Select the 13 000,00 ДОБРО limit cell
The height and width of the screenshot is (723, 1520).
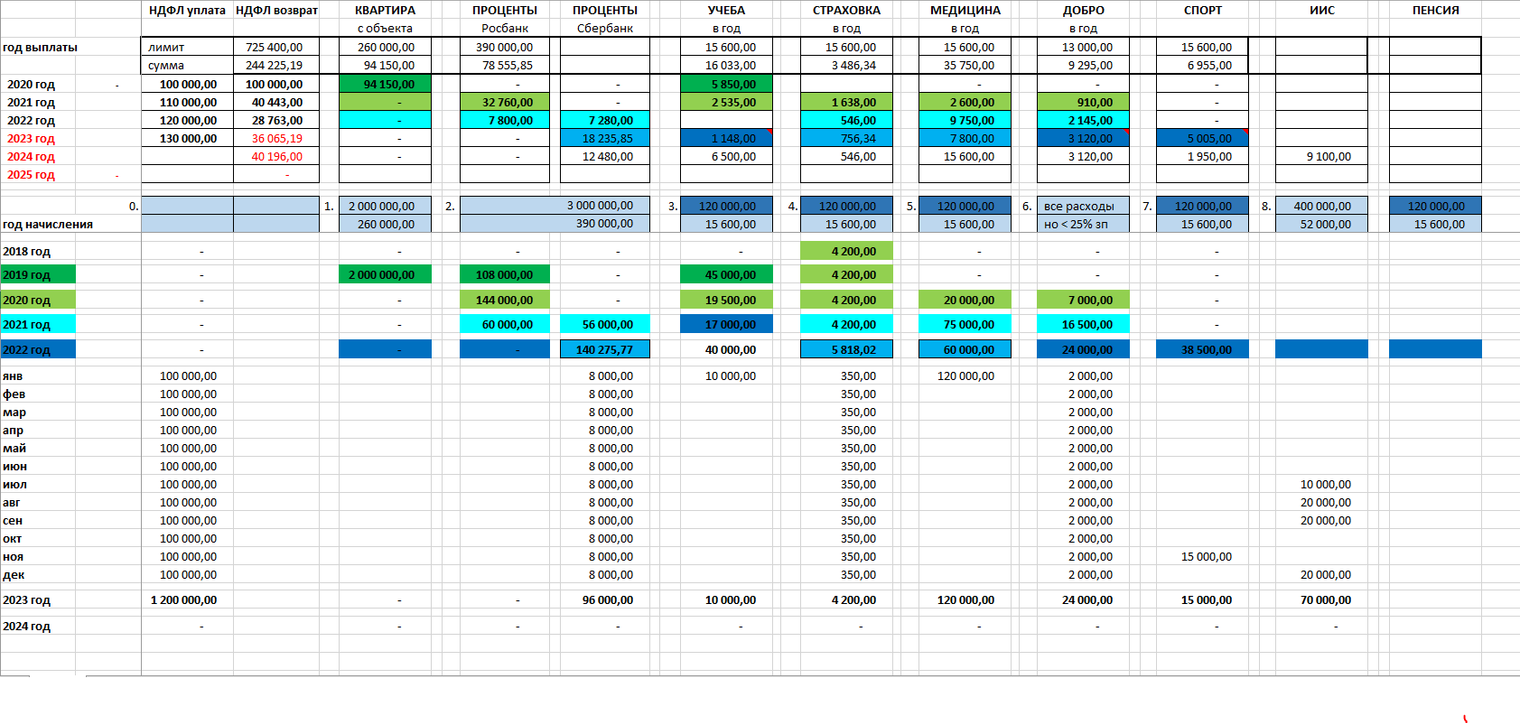[1083, 47]
